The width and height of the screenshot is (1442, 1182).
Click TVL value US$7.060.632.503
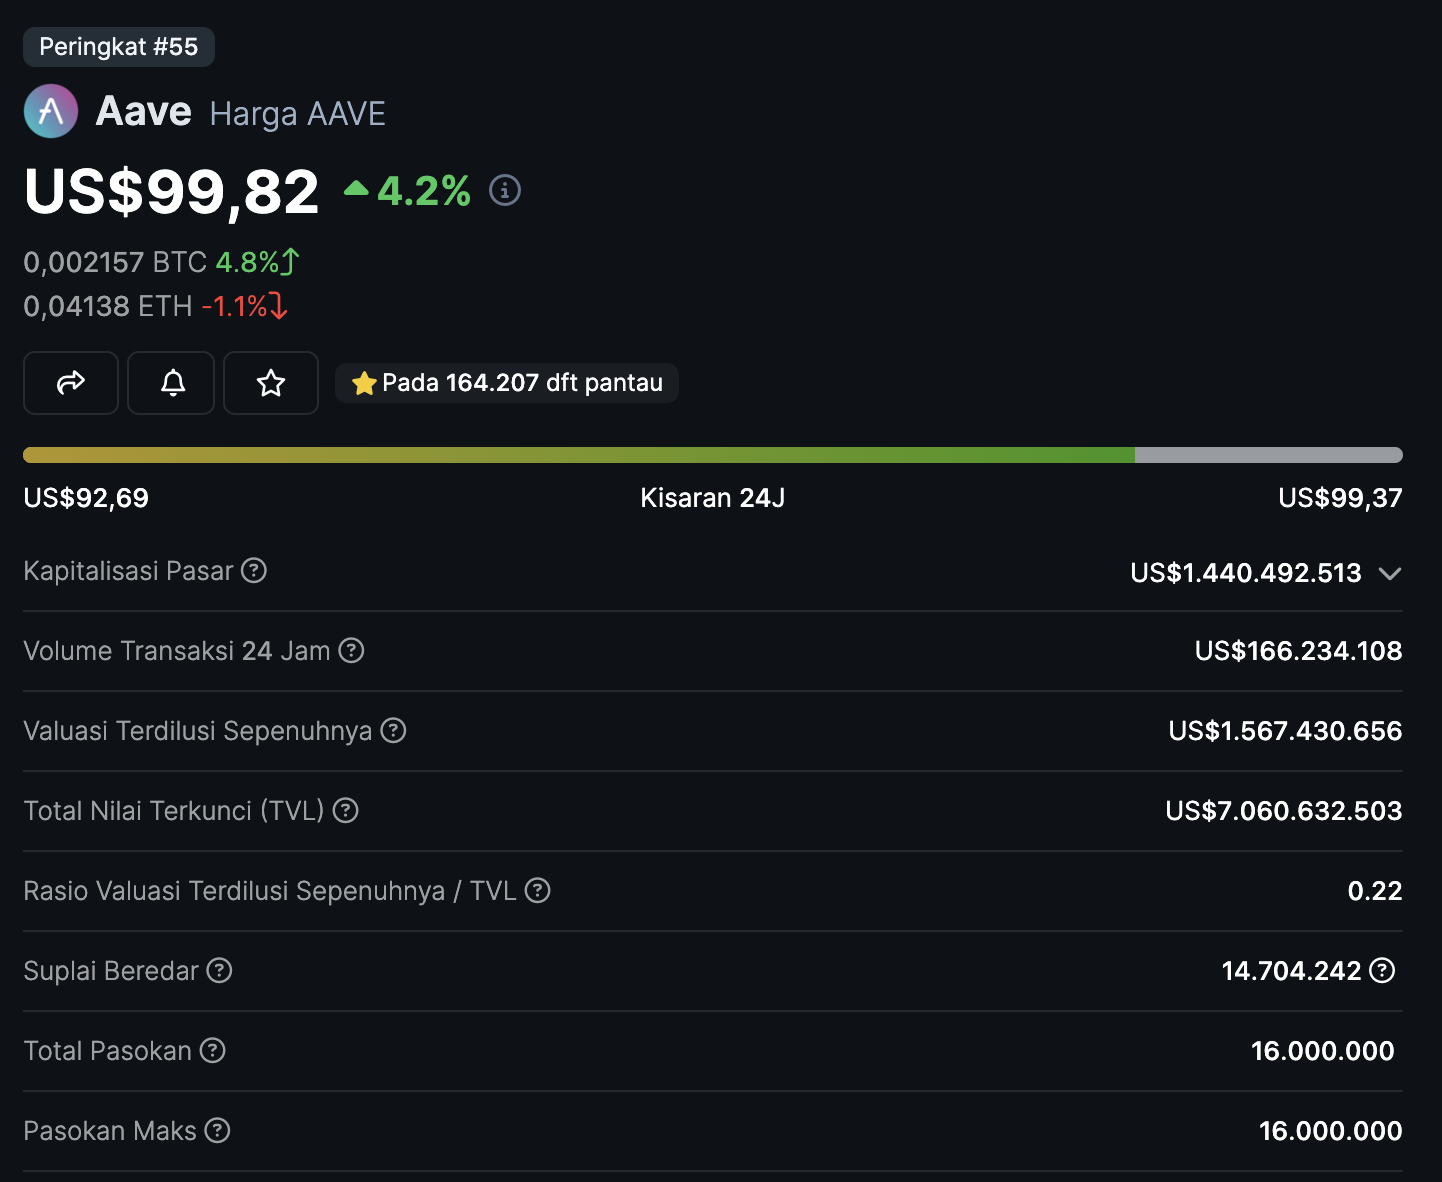pyautogui.click(x=1284, y=811)
